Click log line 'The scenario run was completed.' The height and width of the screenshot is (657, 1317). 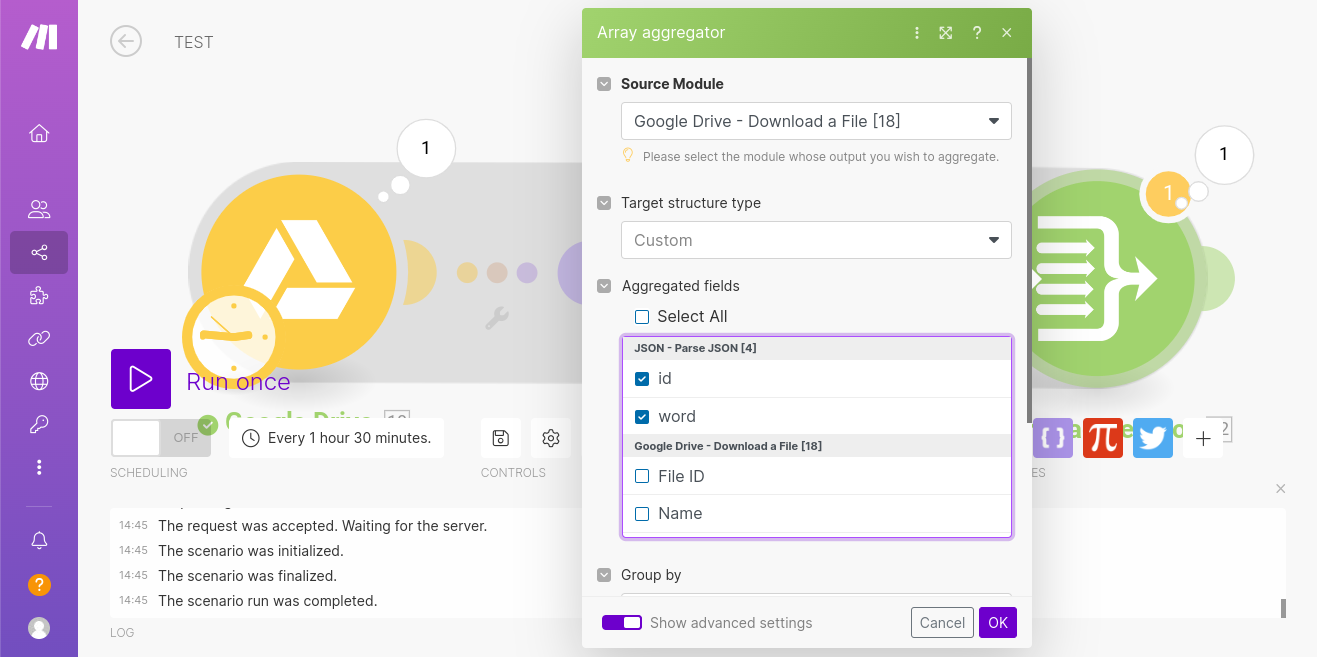click(268, 601)
